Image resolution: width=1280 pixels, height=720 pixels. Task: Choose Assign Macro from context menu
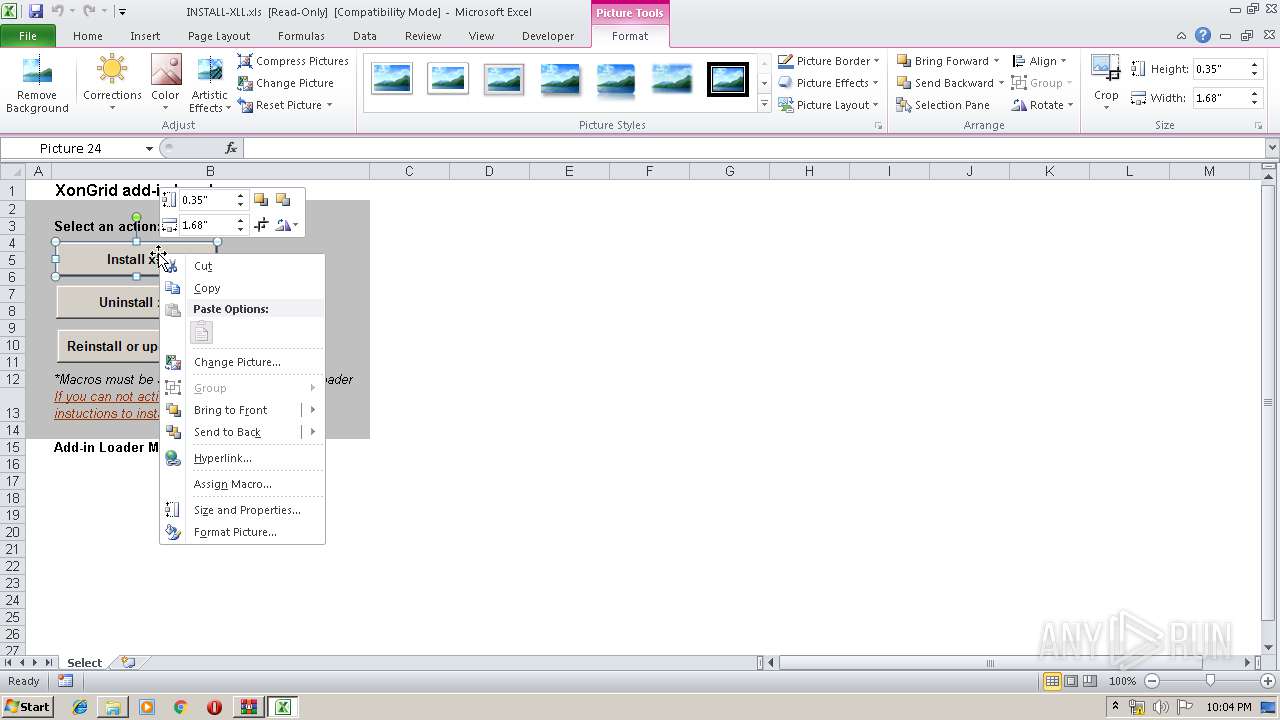click(243, 484)
